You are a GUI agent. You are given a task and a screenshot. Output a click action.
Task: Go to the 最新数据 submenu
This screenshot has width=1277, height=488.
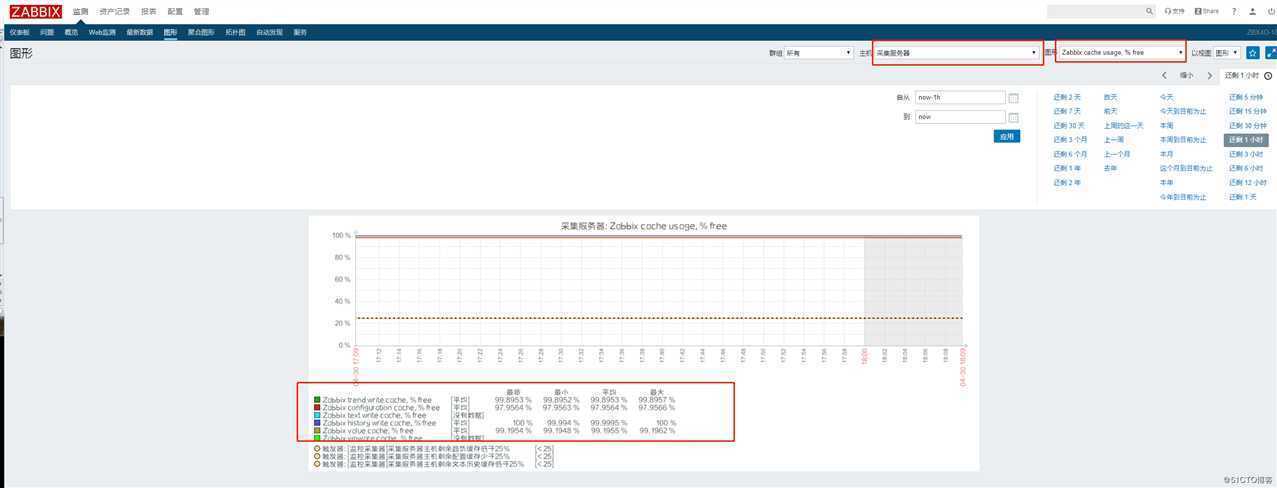coord(139,32)
